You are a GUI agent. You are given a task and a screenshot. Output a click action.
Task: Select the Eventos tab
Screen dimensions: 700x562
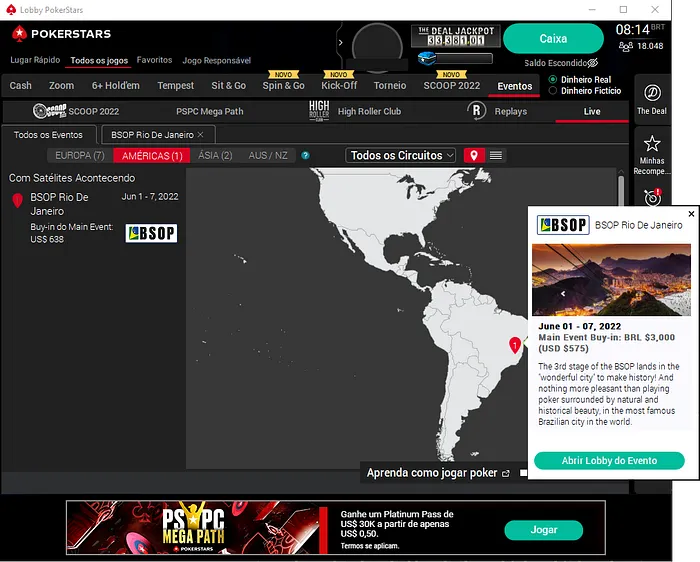pos(515,86)
